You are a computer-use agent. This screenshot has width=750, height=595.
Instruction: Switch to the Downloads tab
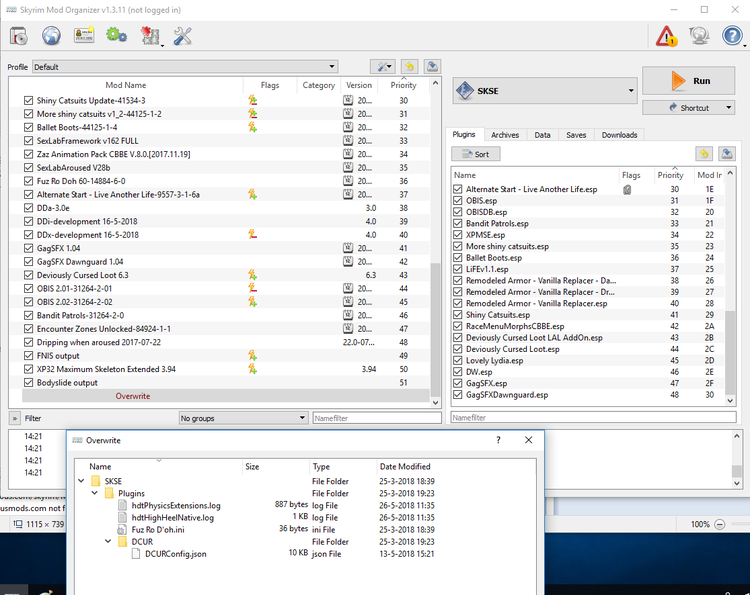click(x=619, y=135)
